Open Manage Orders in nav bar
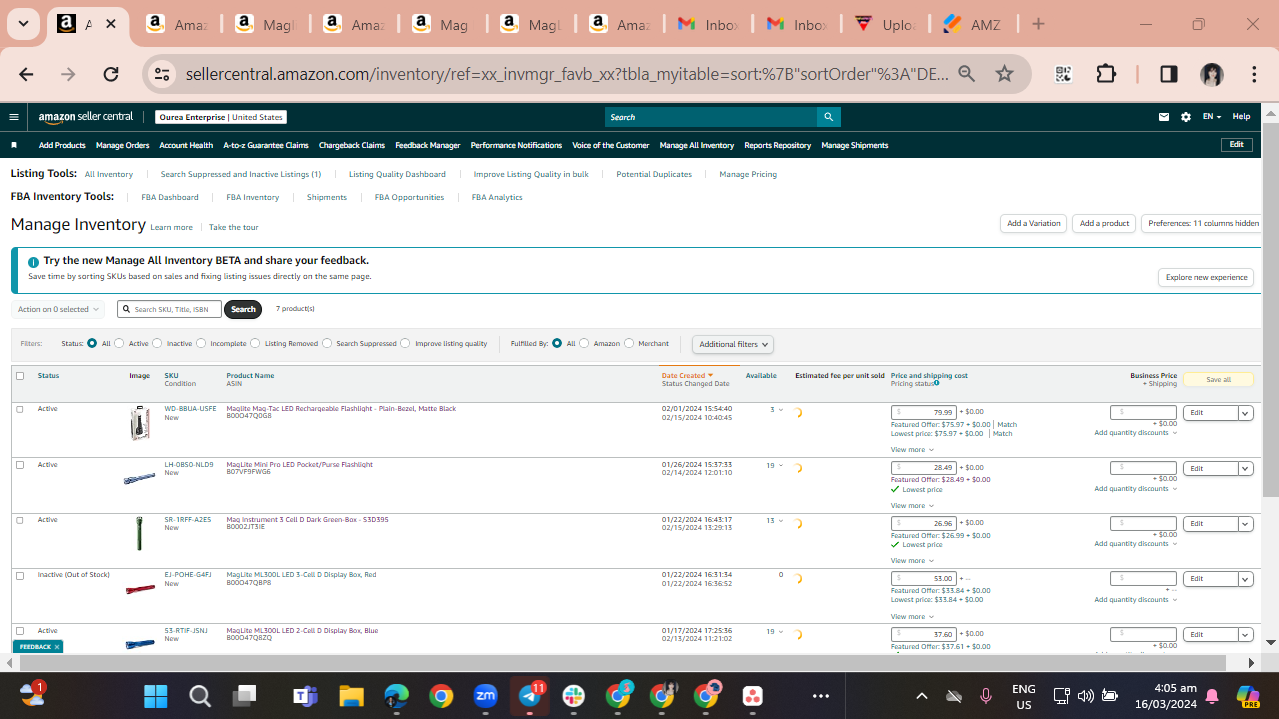The image size is (1279, 719). [123, 145]
